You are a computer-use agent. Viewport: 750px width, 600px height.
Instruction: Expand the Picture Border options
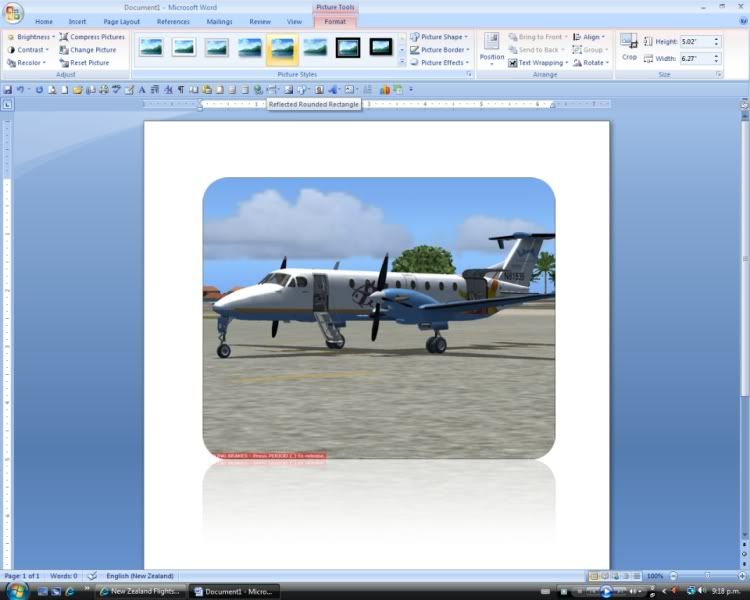pyautogui.click(x=441, y=50)
